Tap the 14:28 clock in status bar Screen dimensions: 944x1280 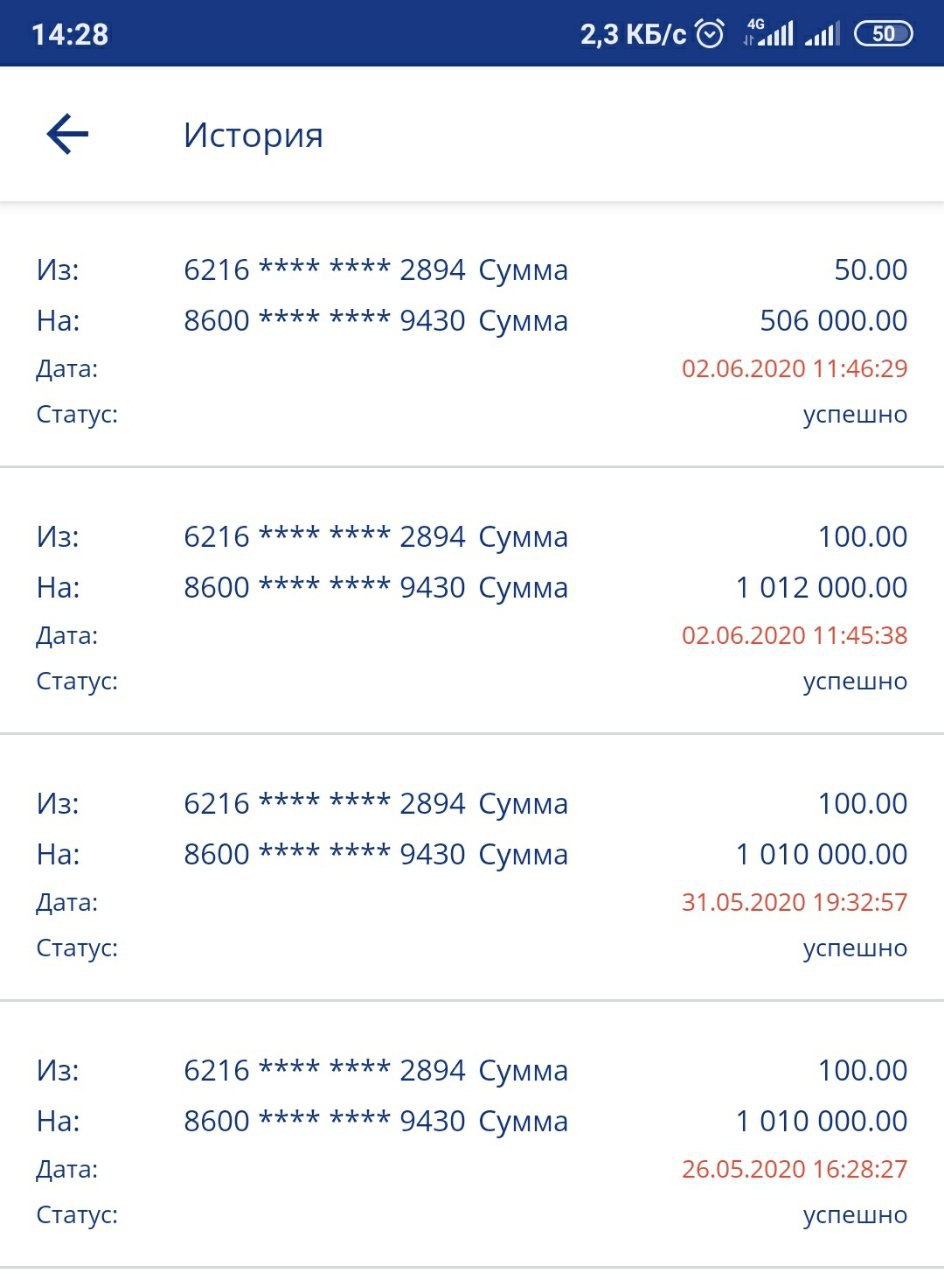pyautogui.click(x=70, y=34)
